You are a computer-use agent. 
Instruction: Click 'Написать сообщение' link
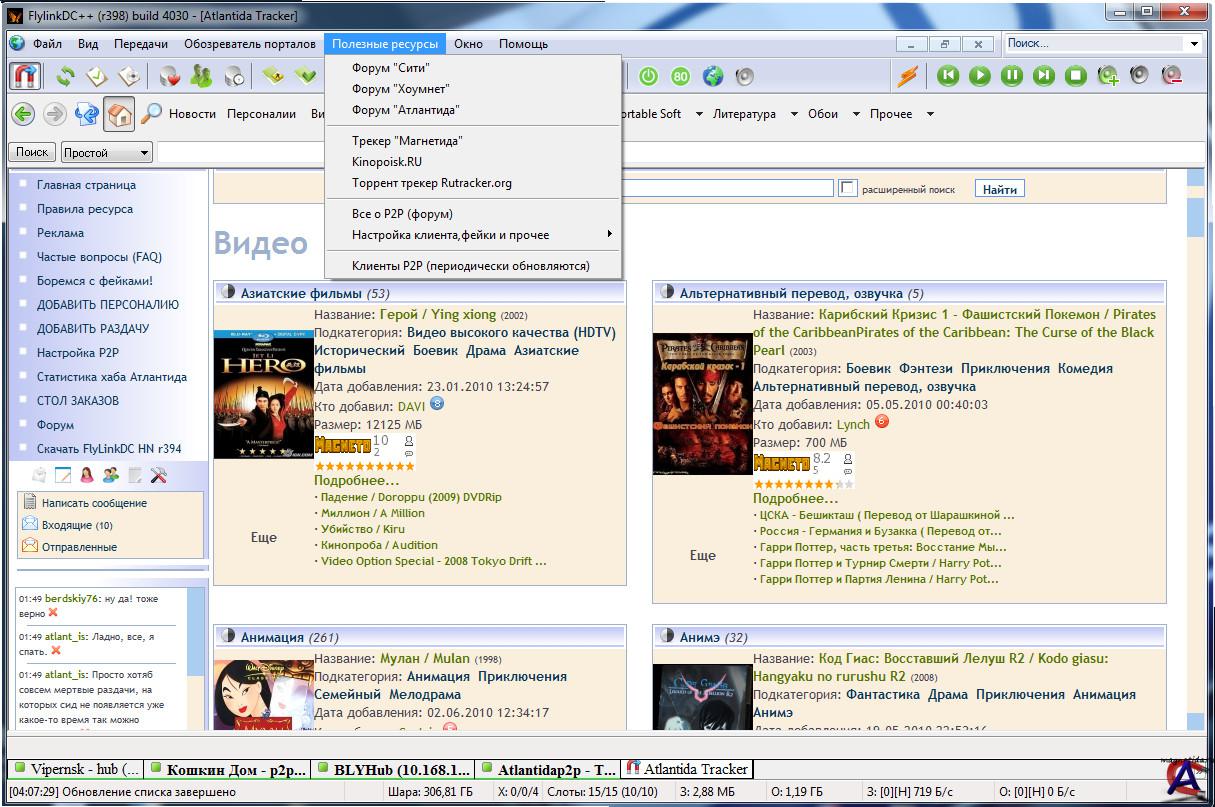pyautogui.click(x=94, y=503)
